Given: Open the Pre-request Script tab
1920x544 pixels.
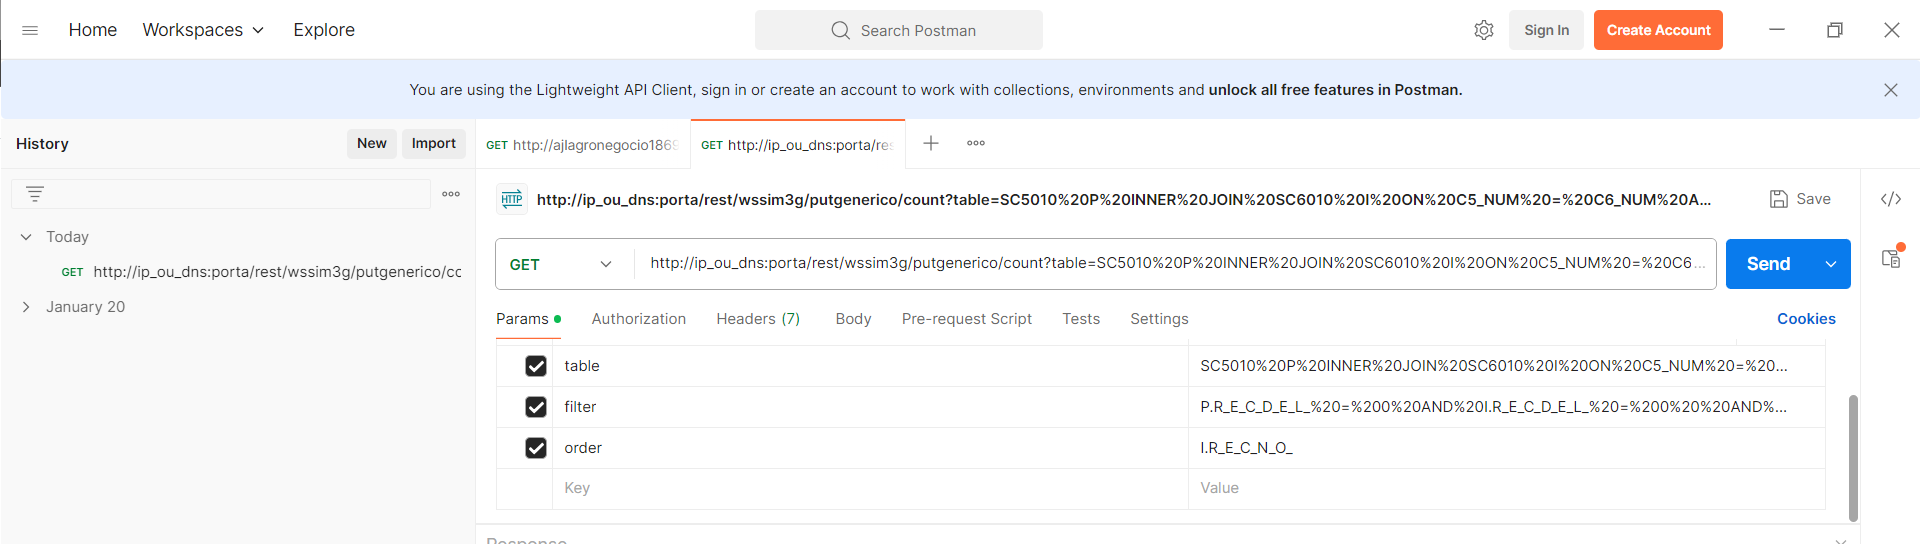Looking at the screenshot, I should pos(967,319).
